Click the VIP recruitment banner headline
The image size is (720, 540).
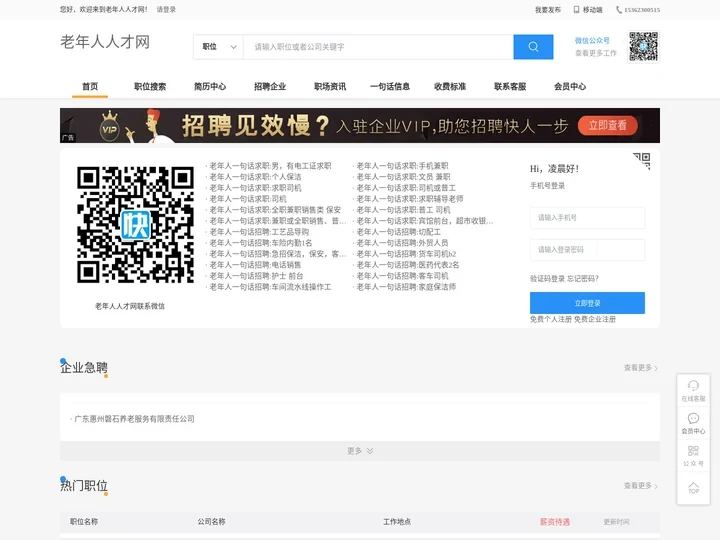pyautogui.click(x=255, y=125)
